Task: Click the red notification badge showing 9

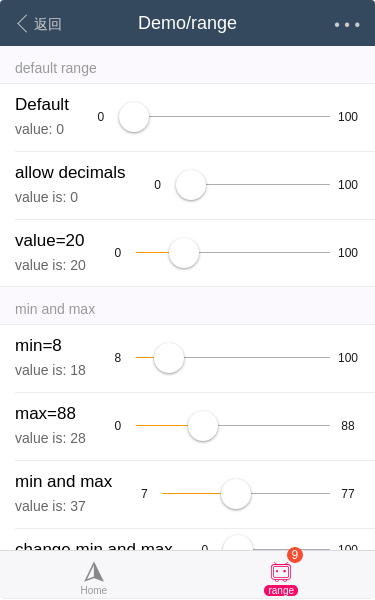Action: [x=295, y=554]
